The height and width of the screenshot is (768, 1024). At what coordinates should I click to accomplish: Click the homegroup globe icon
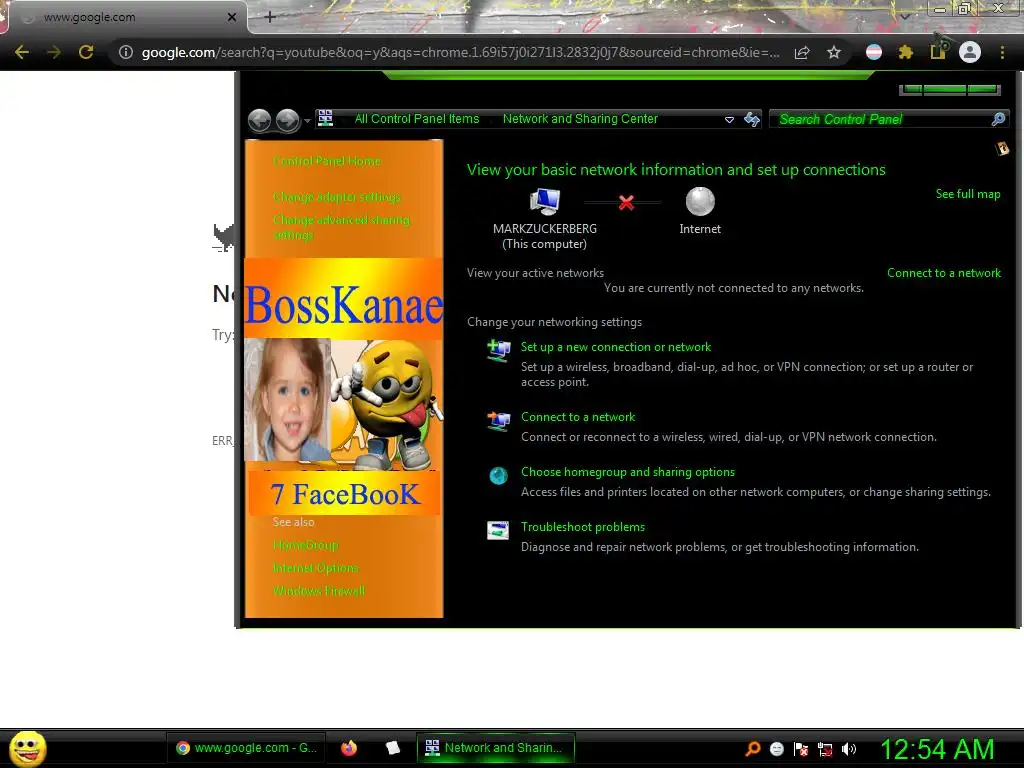point(498,476)
